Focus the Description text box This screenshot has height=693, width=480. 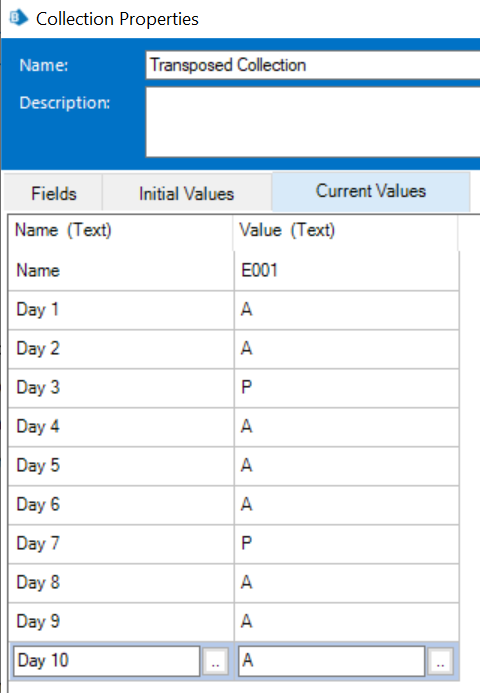[x=313, y=122]
